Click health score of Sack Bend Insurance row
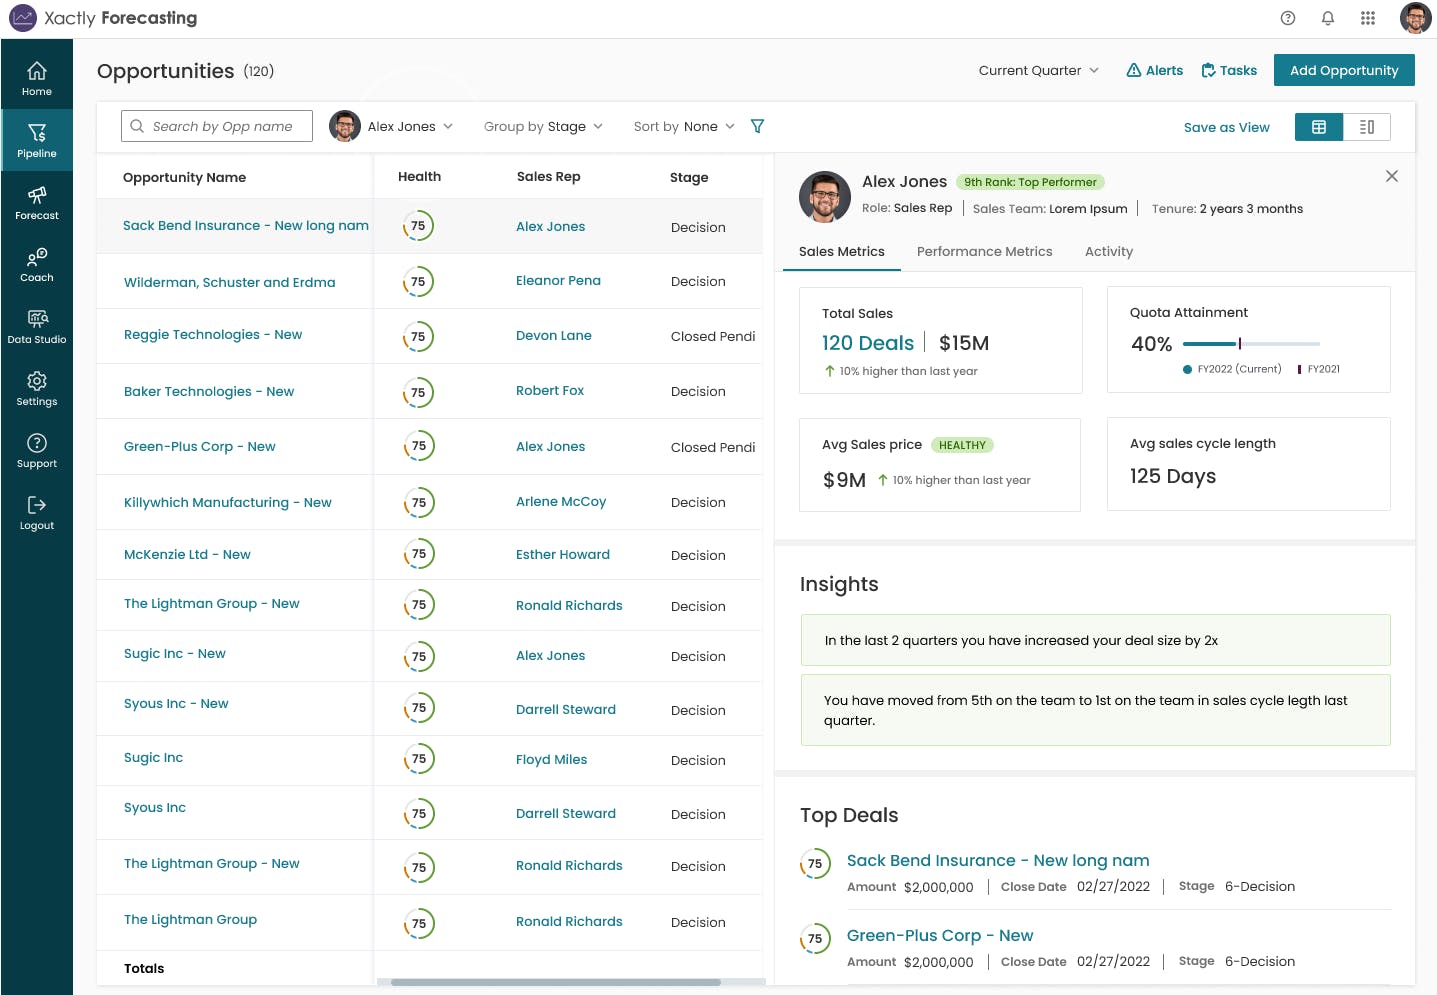The width and height of the screenshot is (1437, 995). [x=418, y=226]
